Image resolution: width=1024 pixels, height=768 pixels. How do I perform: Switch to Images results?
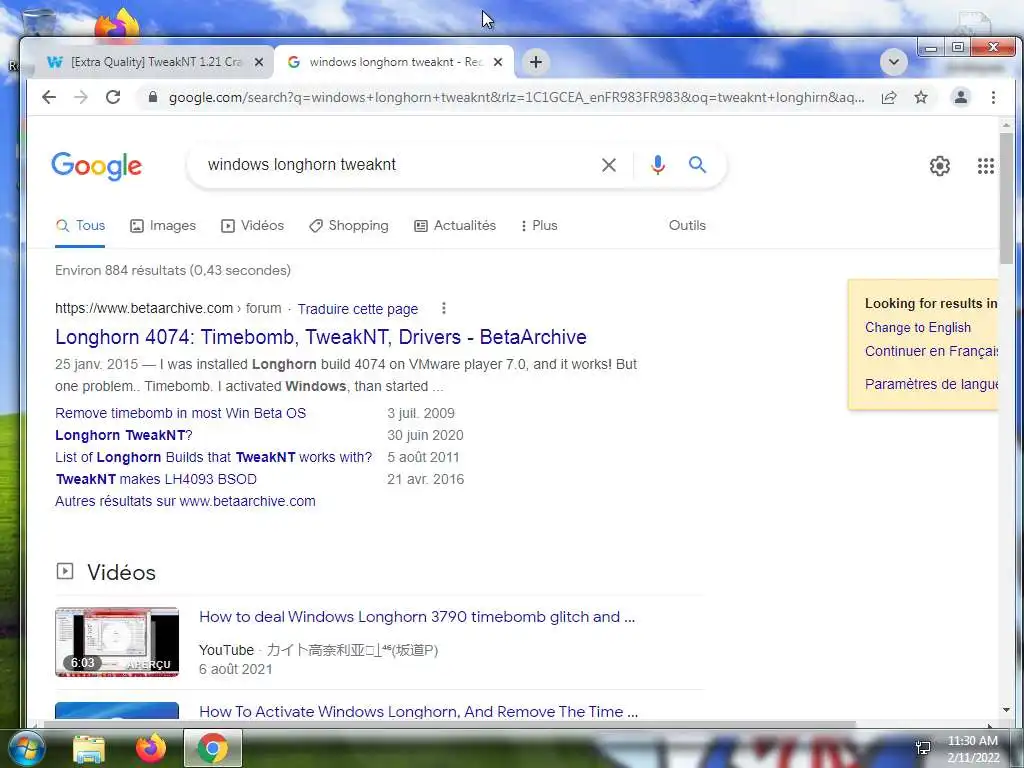coord(163,226)
